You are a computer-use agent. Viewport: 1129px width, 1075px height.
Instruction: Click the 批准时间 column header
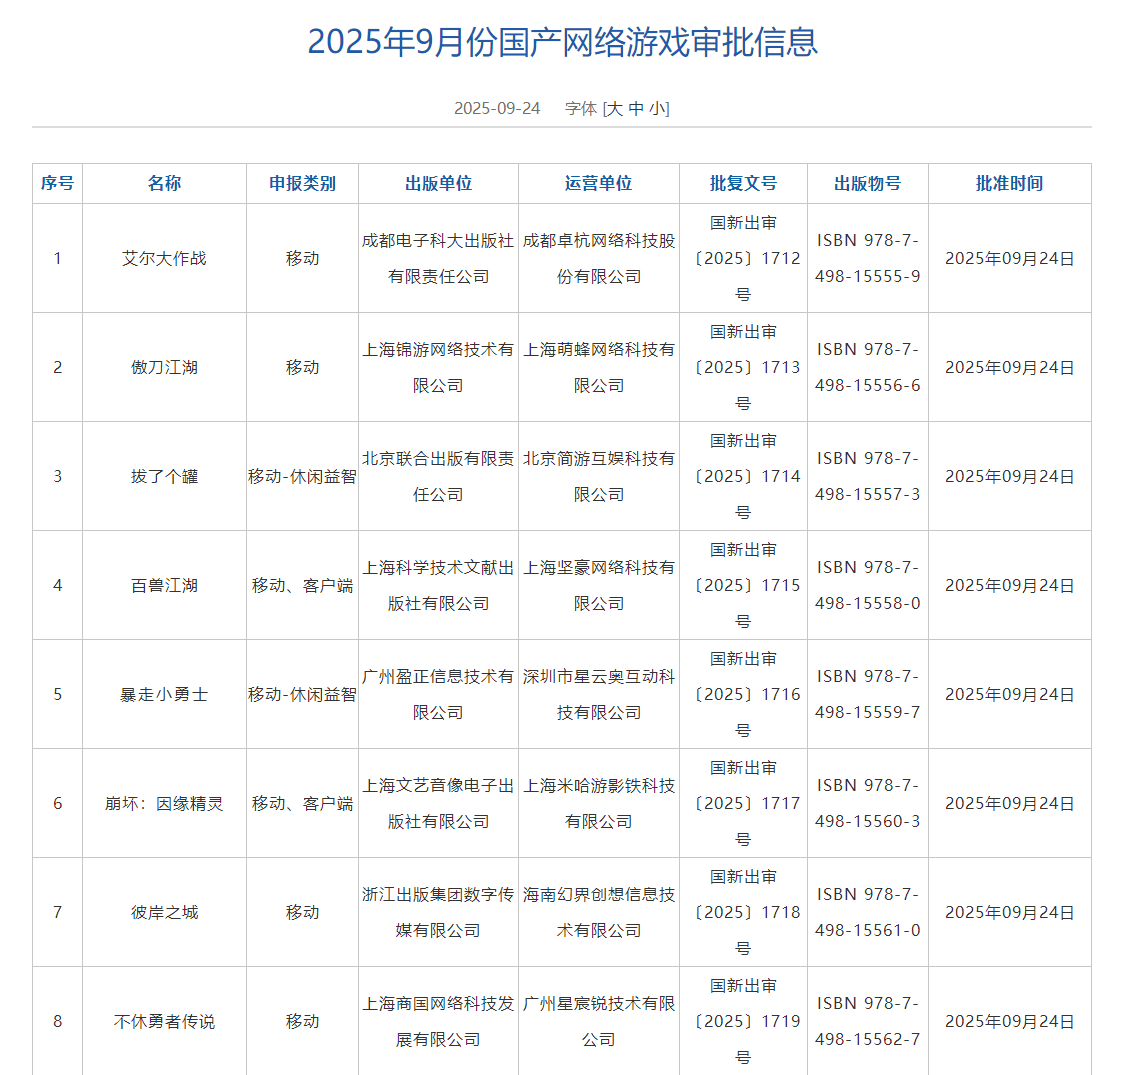(x=1009, y=183)
